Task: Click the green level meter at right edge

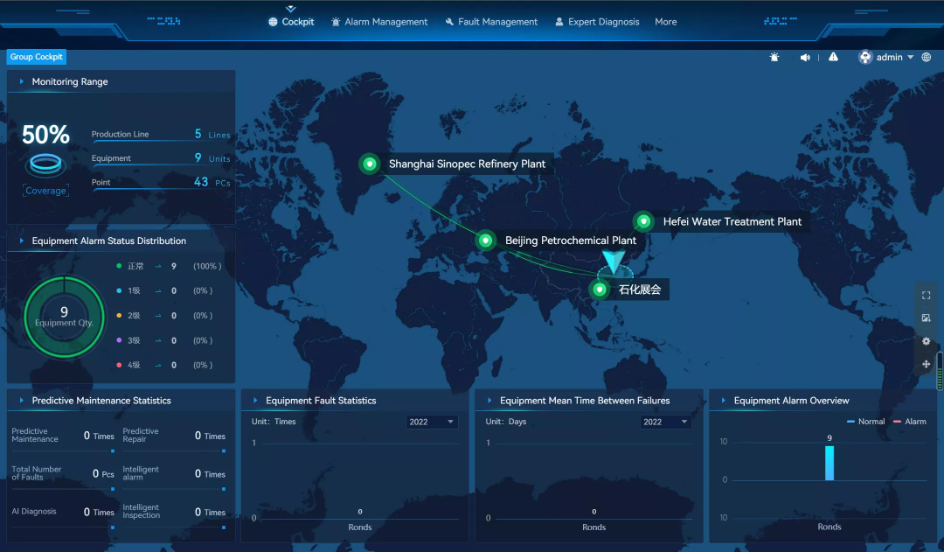Action: tap(939, 372)
